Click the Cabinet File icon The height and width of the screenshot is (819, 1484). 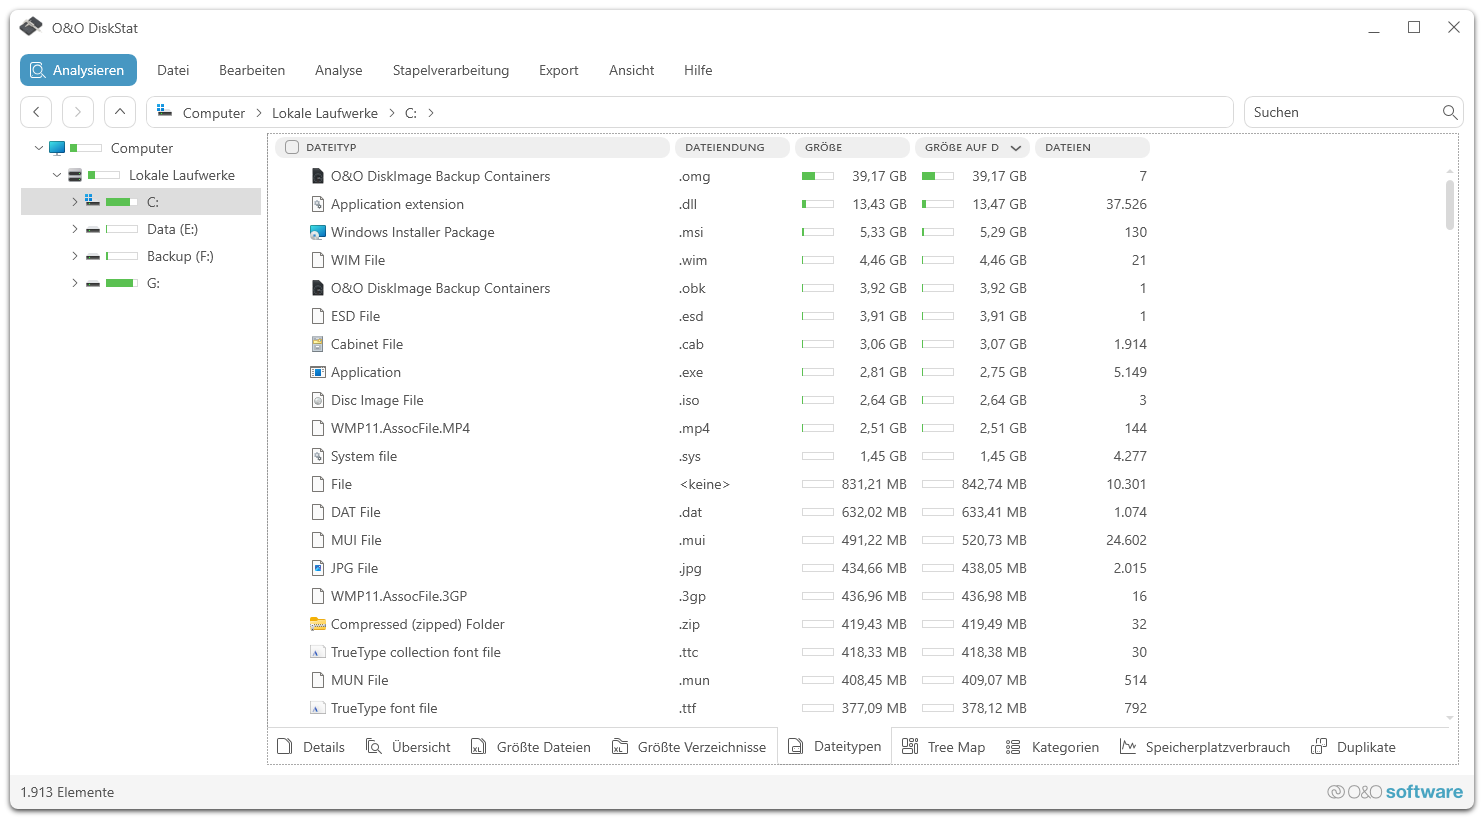tap(318, 344)
